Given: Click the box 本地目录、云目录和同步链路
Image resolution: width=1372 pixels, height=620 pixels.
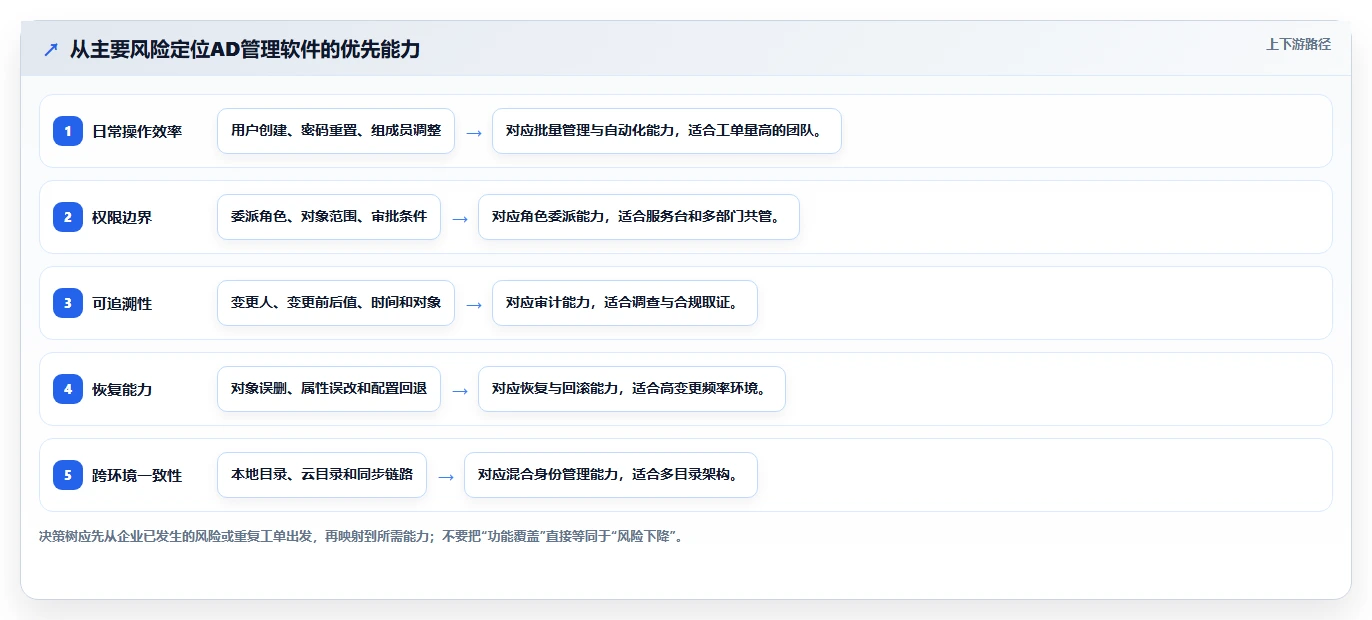Looking at the screenshot, I should pos(322,475).
